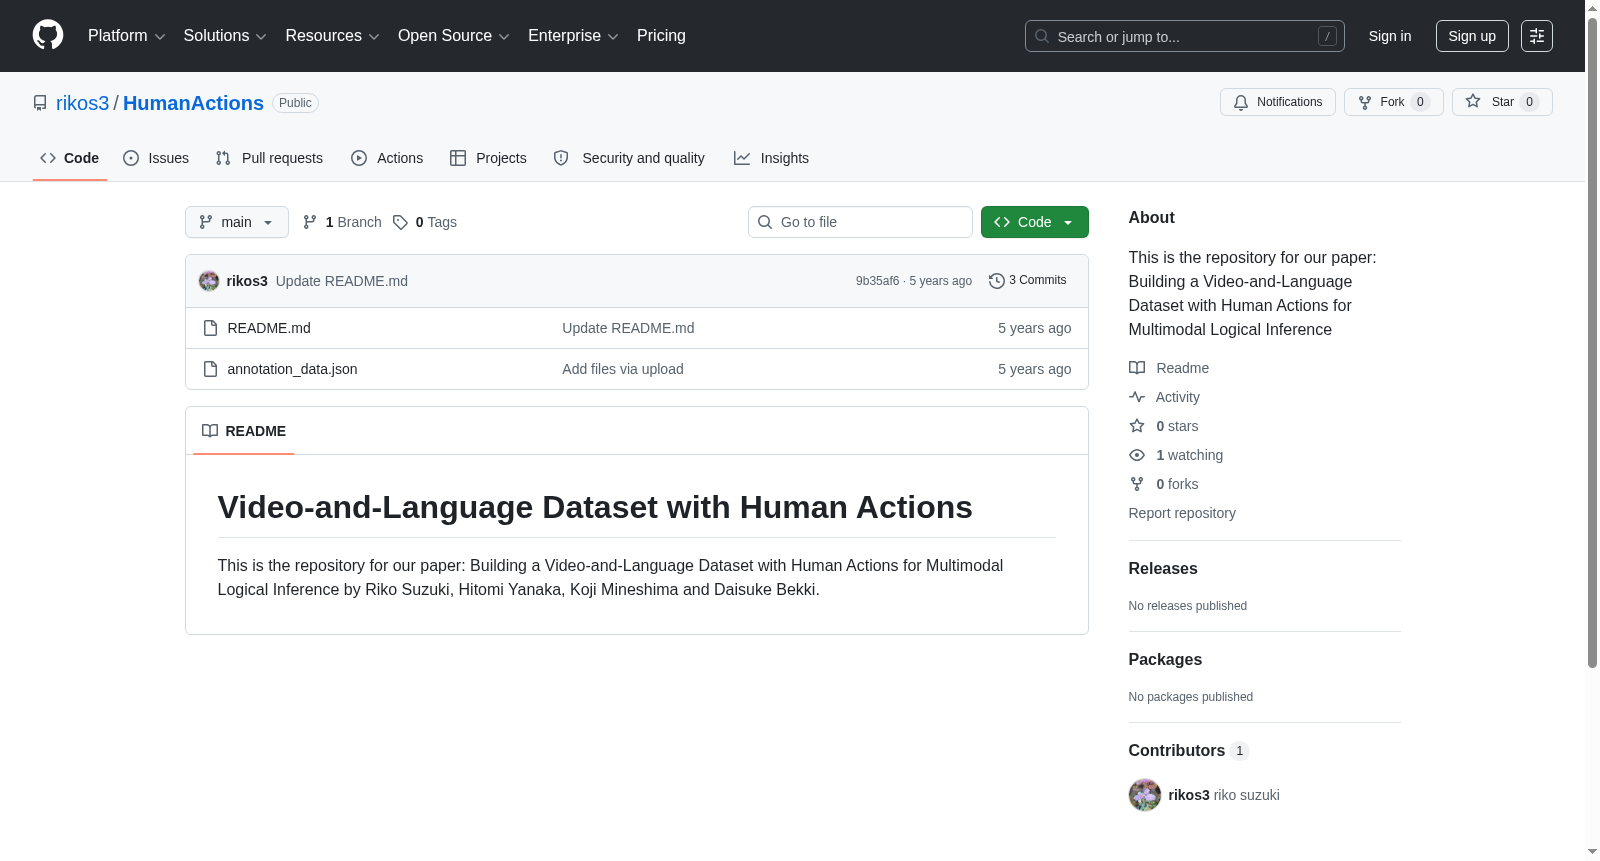
Task: View the 1 watching link
Action: (1176, 455)
